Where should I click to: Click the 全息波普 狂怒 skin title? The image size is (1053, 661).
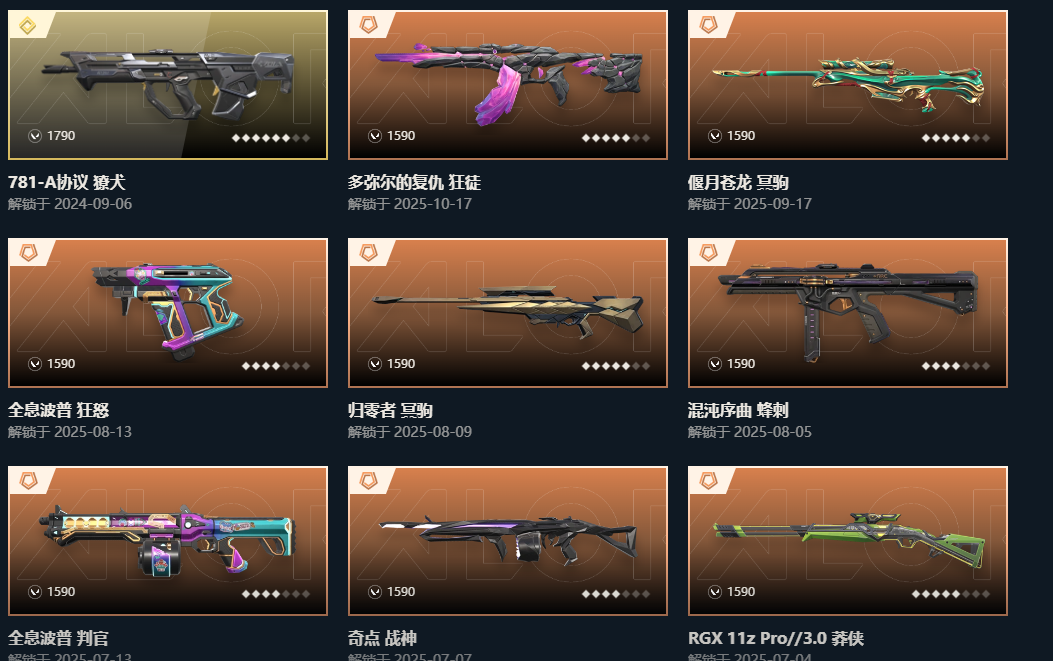(58, 410)
